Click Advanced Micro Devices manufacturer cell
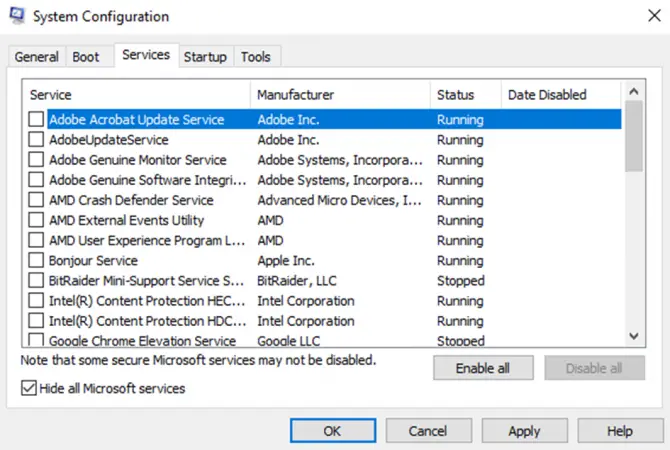Viewport: 670px width, 450px height. coord(340,200)
